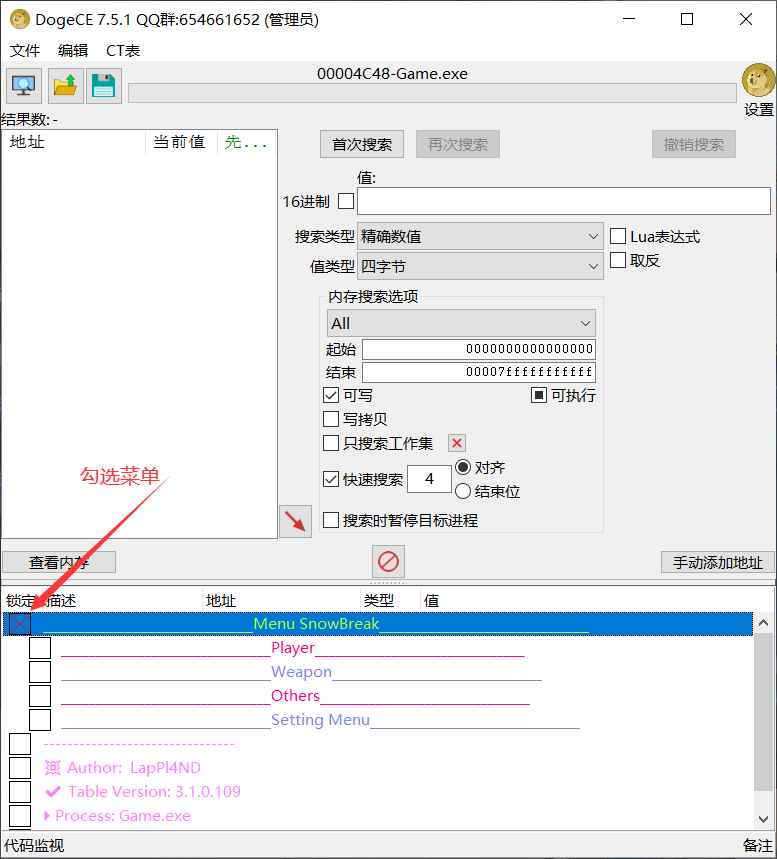Click the open folder load table icon
Image resolution: width=777 pixels, height=859 pixels.
[x=65, y=86]
